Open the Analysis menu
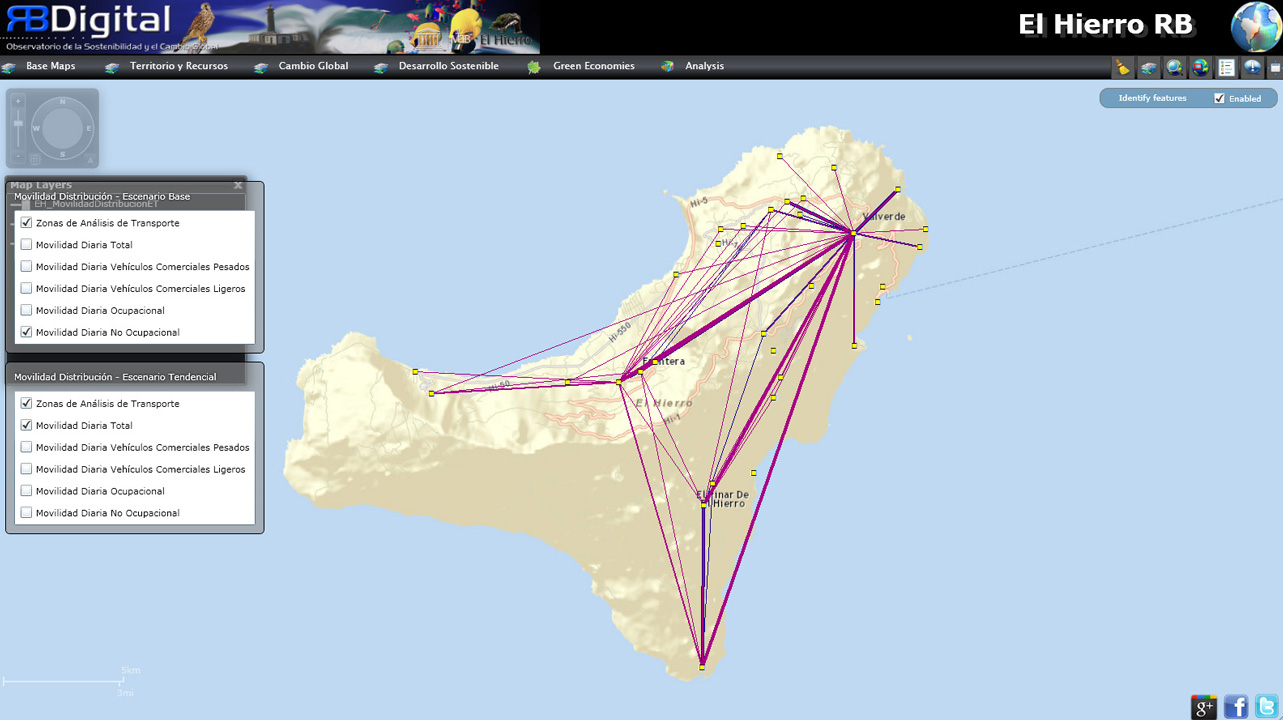 point(705,66)
